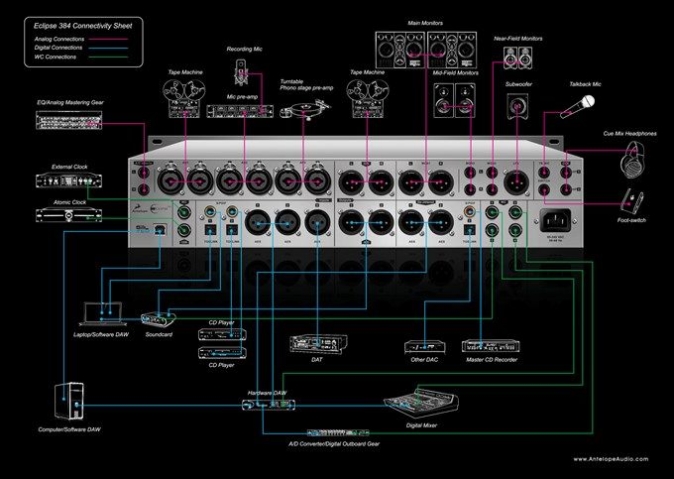674x479 pixels.
Task: Click the Talkback Mic icon
Action: 578,107
